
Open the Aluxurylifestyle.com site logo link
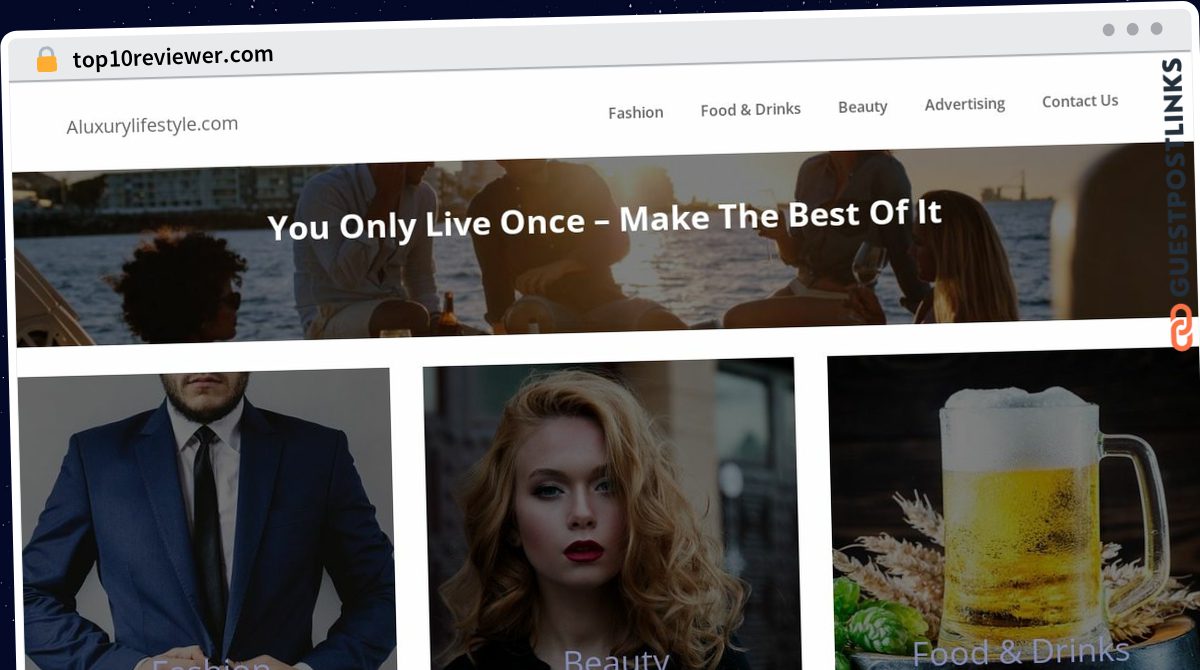[x=152, y=125]
